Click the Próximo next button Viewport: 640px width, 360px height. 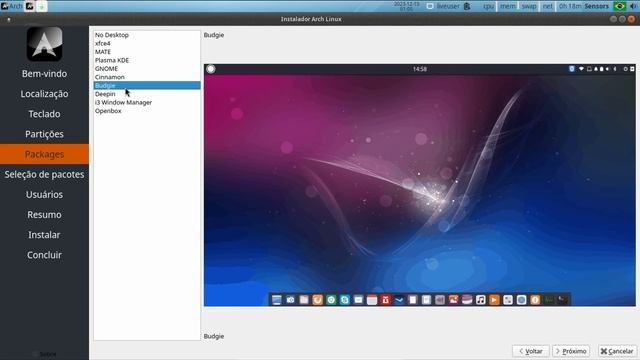point(571,351)
